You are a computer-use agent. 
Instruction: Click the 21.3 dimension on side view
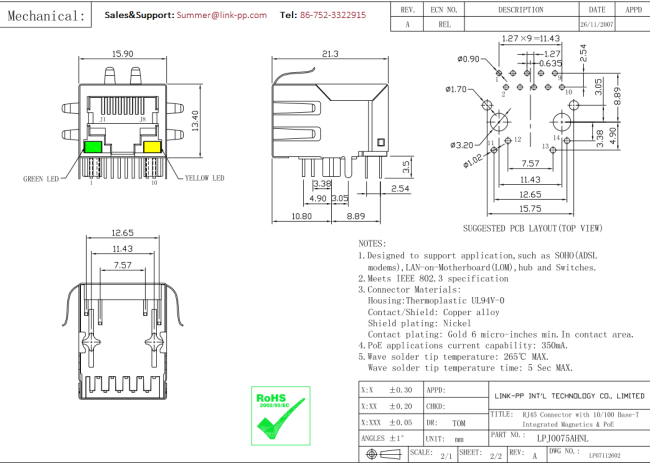point(329,54)
